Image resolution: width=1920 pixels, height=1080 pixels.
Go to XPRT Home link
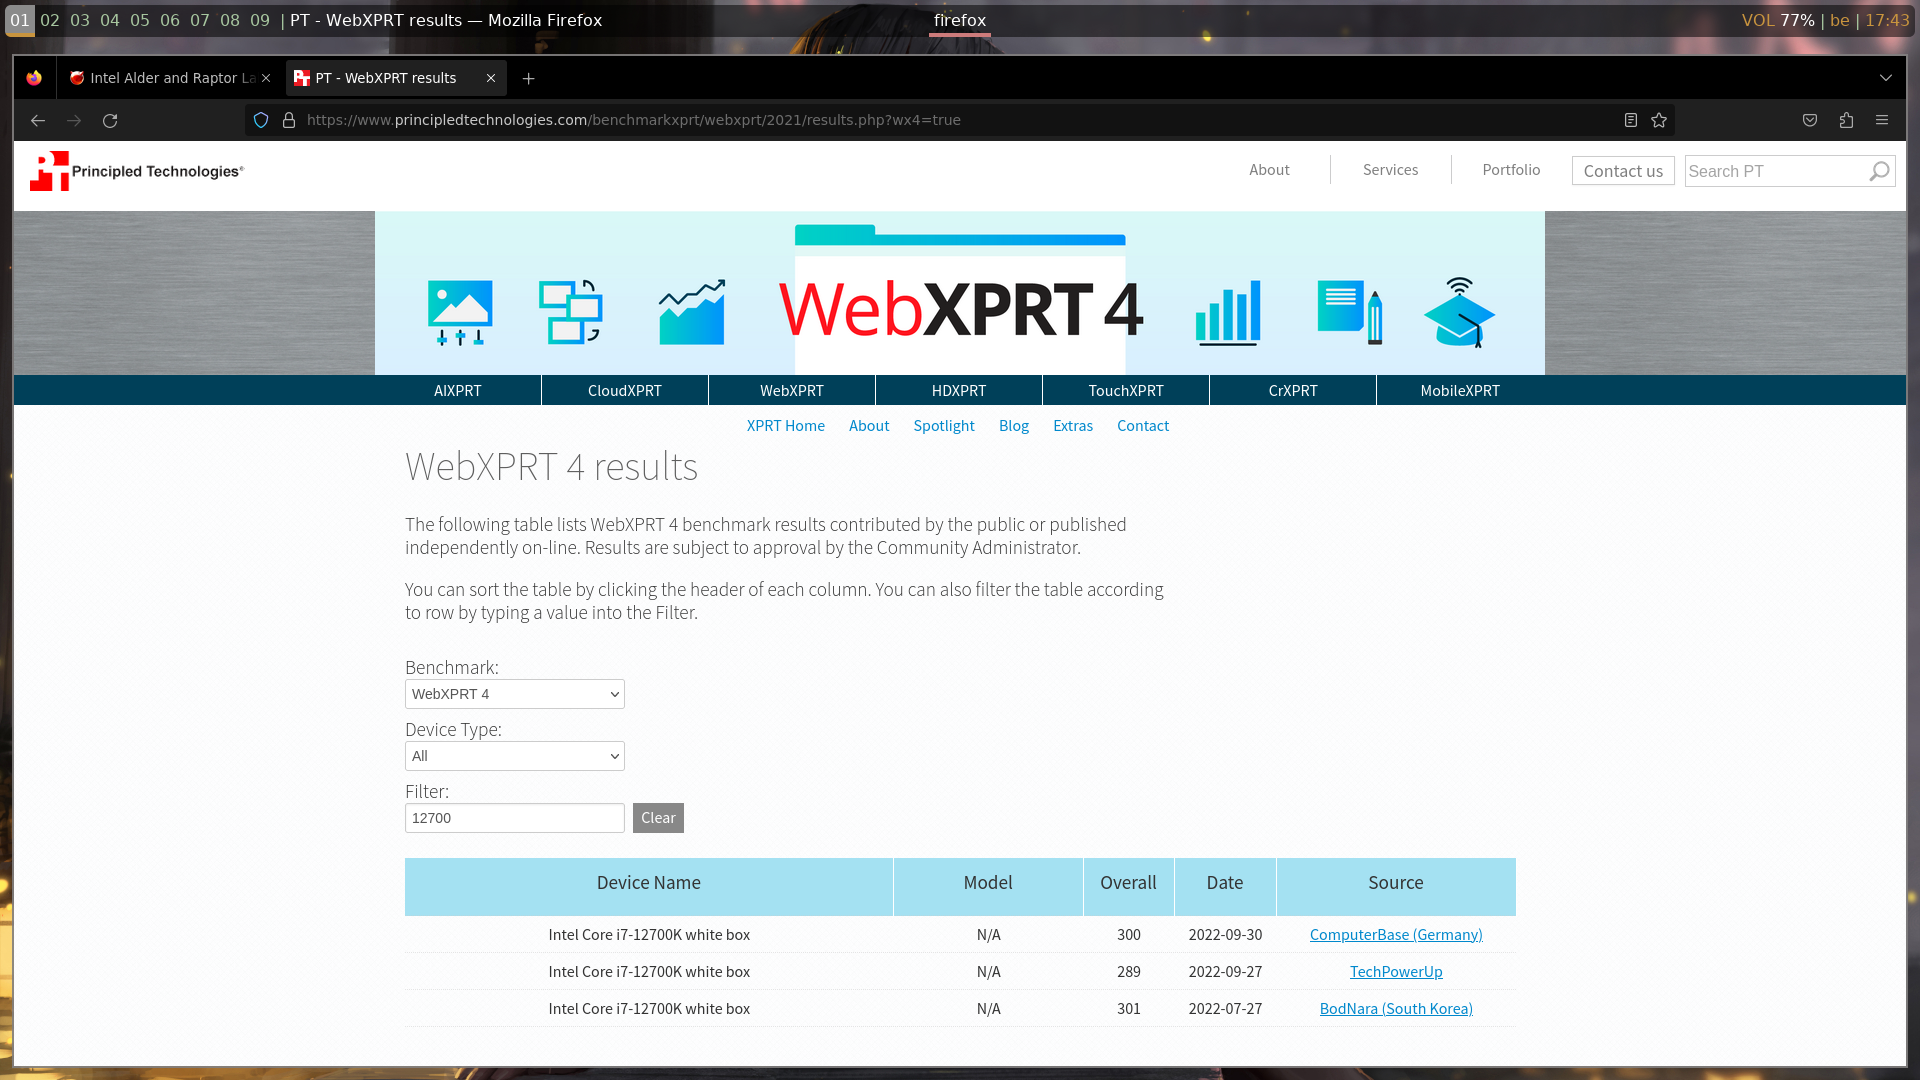[786, 425]
